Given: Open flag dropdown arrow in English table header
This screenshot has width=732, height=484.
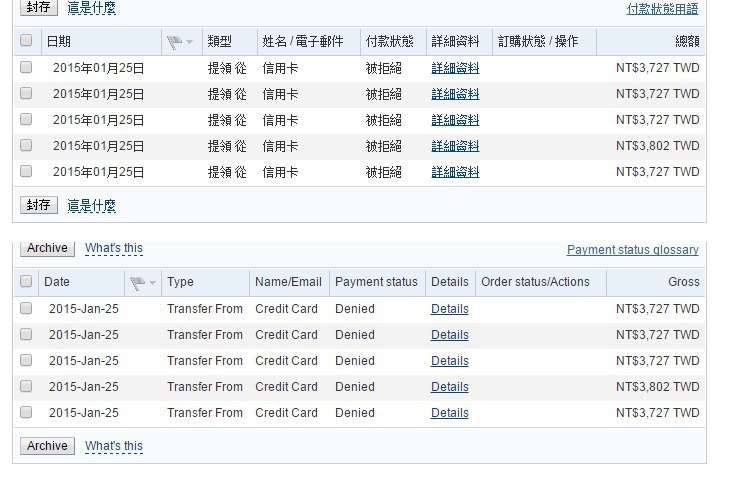Looking at the screenshot, I should click(x=152, y=282).
